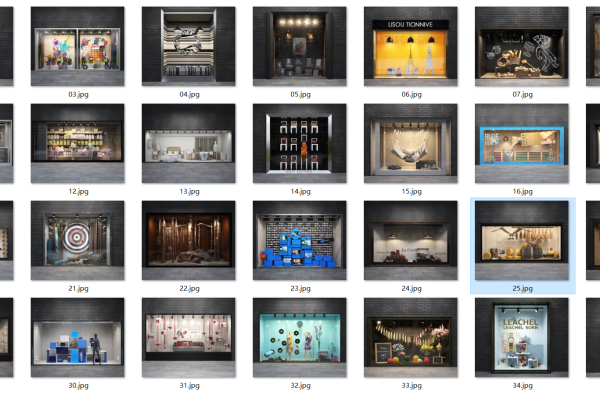Click the 15.jpg image thumbnail
This screenshot has width=600, height=400.
tap(410, 143)
